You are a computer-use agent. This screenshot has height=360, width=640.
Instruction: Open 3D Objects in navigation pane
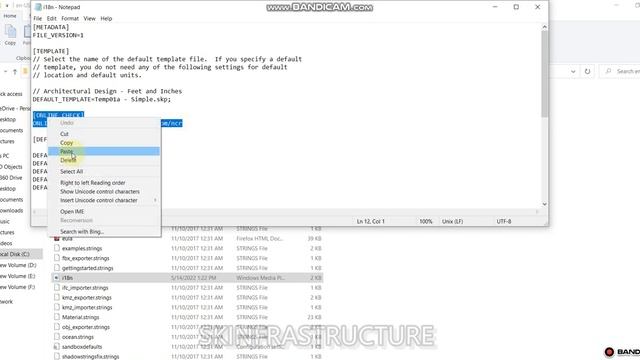[x=11, y=167]
